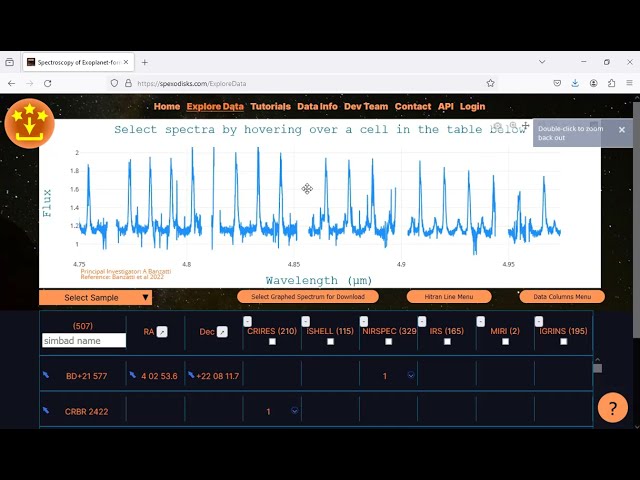The image size is (640, 480).
Task: Open the Dev Team page
Action: pyautogui.click(x=366, y=107)
